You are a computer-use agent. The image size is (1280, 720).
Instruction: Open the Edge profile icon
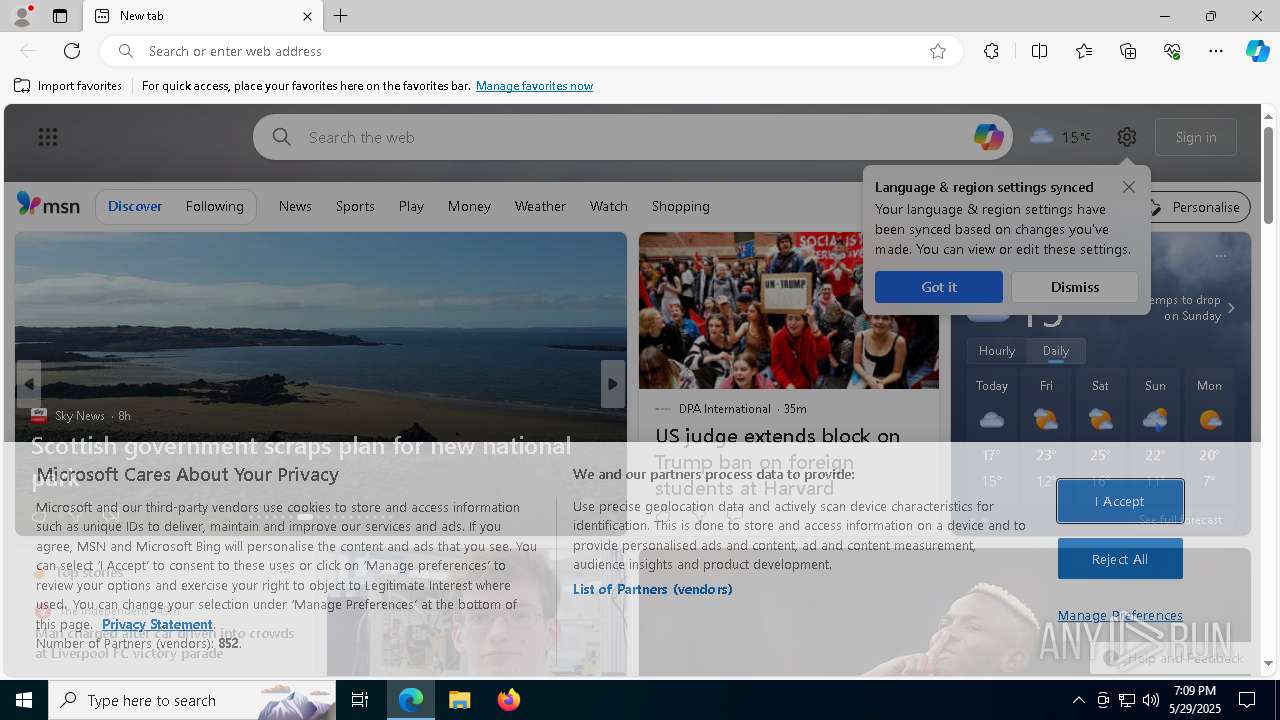coord(21,16)
